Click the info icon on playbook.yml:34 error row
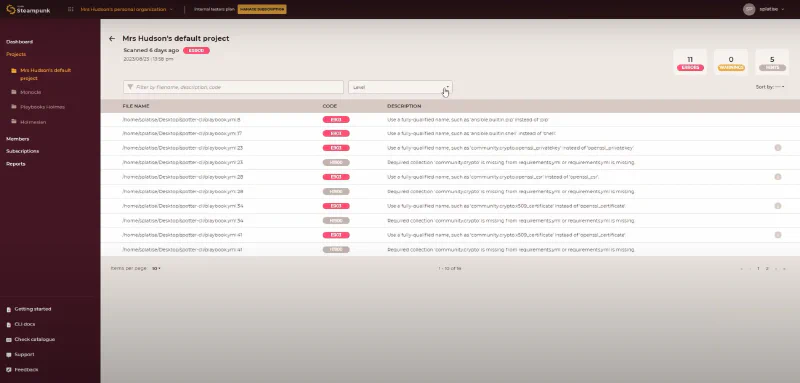The image size is (800, 383). click(x=778, y=206)
